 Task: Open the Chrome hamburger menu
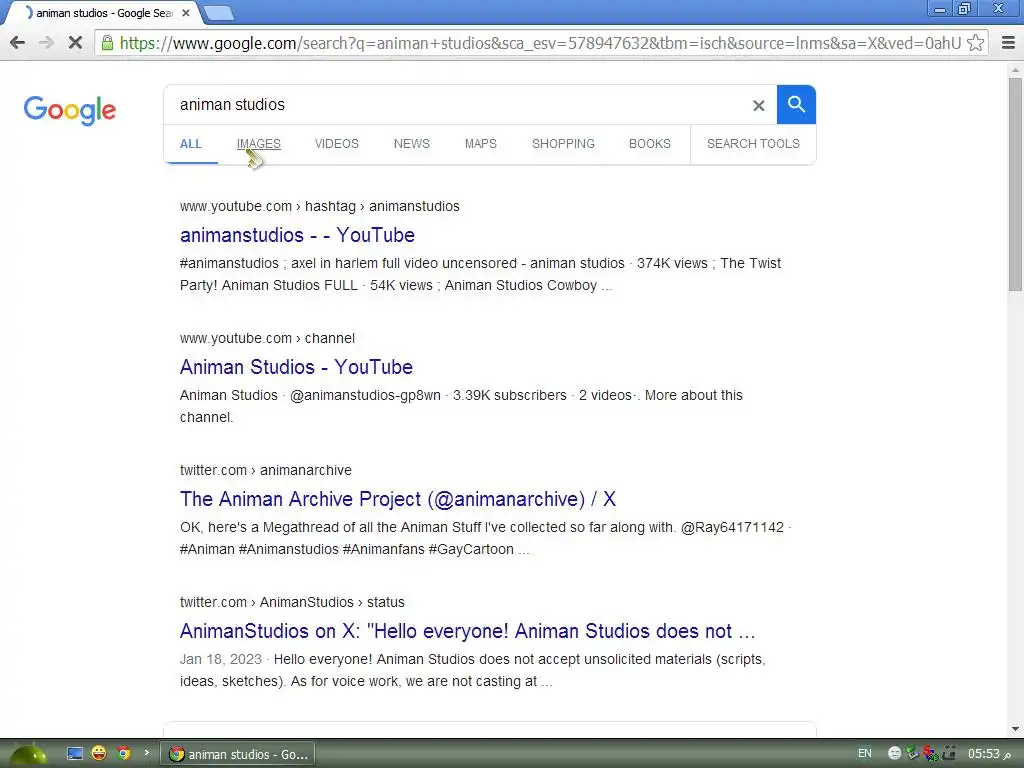[x=1008, y=43]
